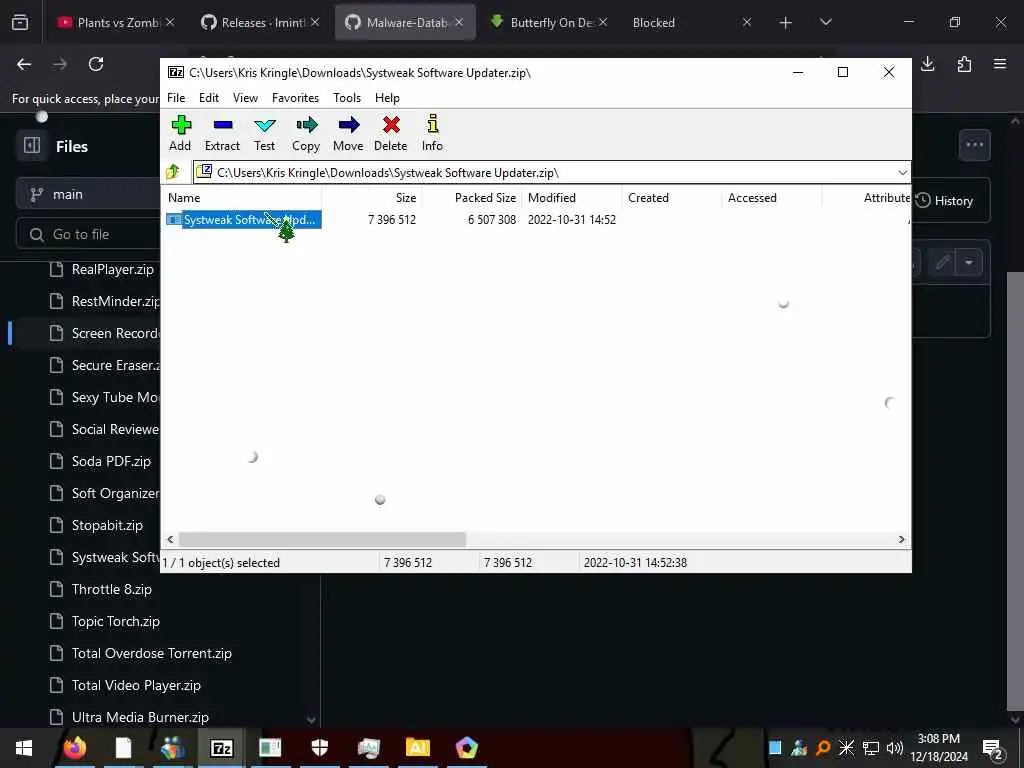Expand the GitHub edit options caret dropdown
Viewport: 1024px width, 768px height.
(969, 263)
